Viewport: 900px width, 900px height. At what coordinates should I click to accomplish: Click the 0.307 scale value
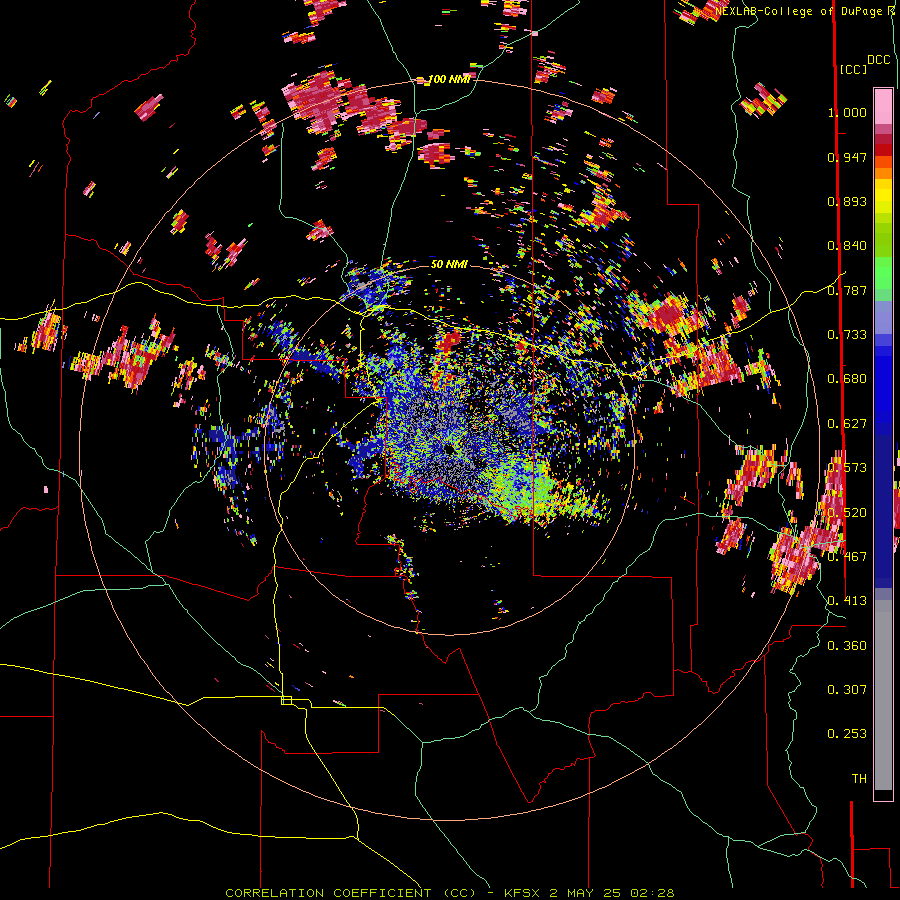click(847, 690)
